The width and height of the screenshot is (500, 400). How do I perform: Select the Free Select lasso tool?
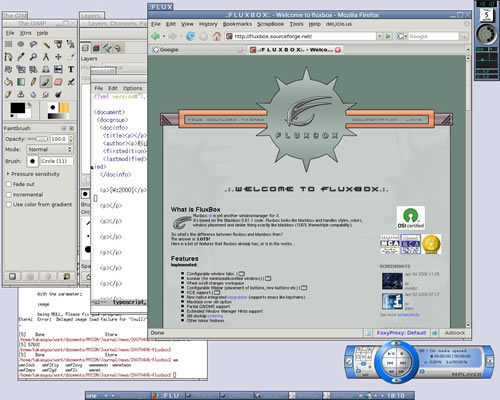point(33,44)
